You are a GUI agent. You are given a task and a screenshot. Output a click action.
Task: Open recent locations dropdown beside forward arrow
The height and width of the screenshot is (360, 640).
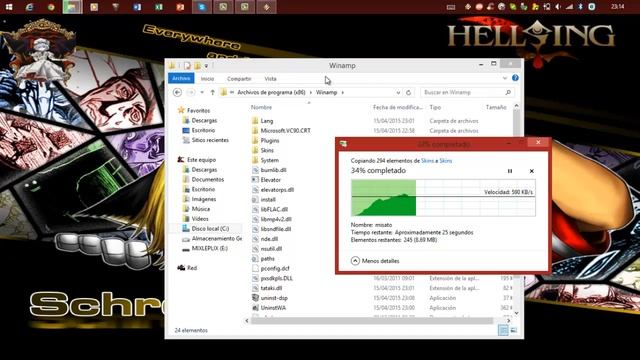202,93
